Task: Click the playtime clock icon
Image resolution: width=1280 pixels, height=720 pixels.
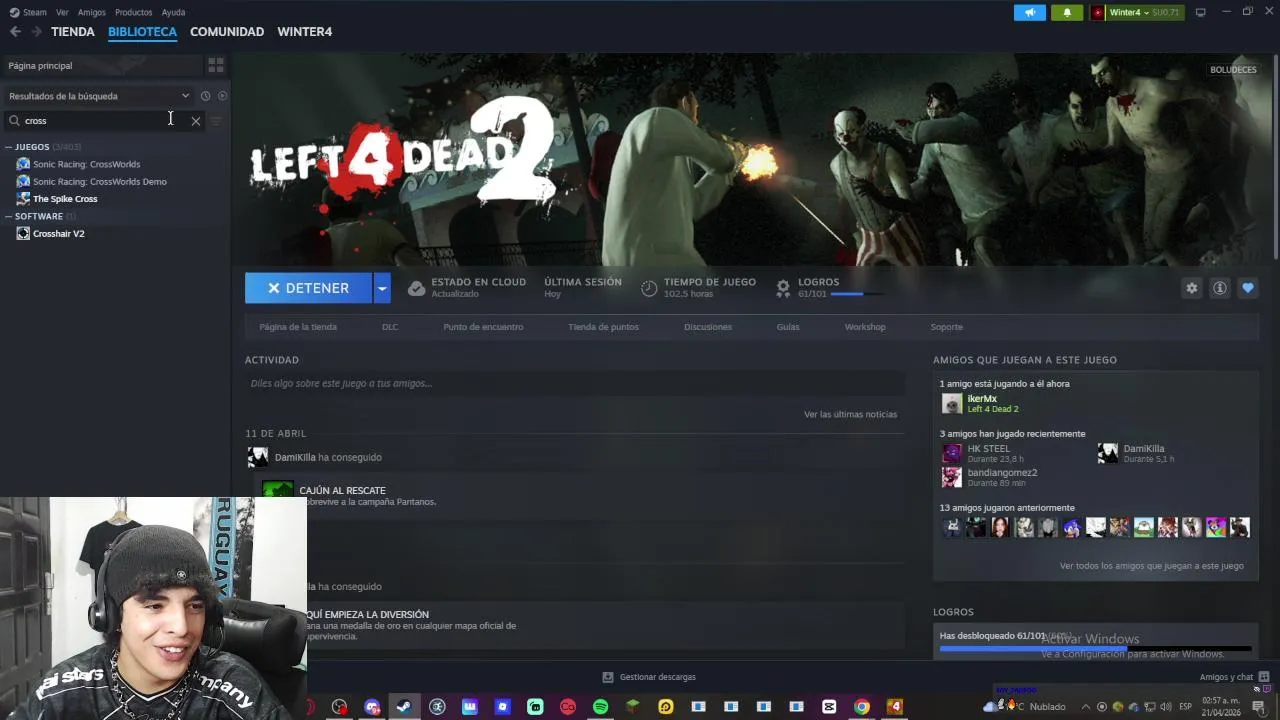Action: (649, 288)
